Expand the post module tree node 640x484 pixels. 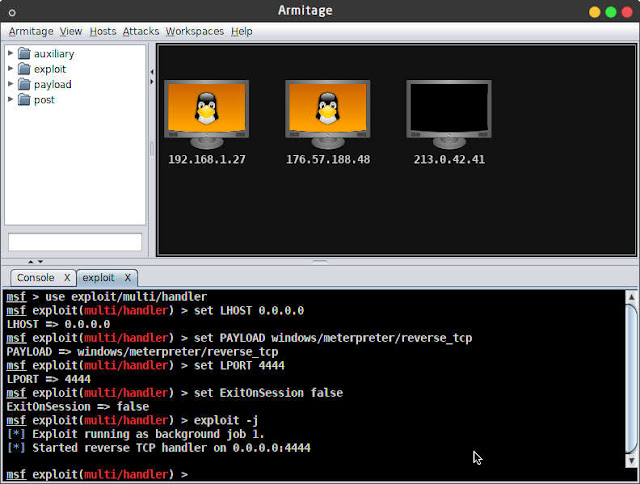[11, 99]
